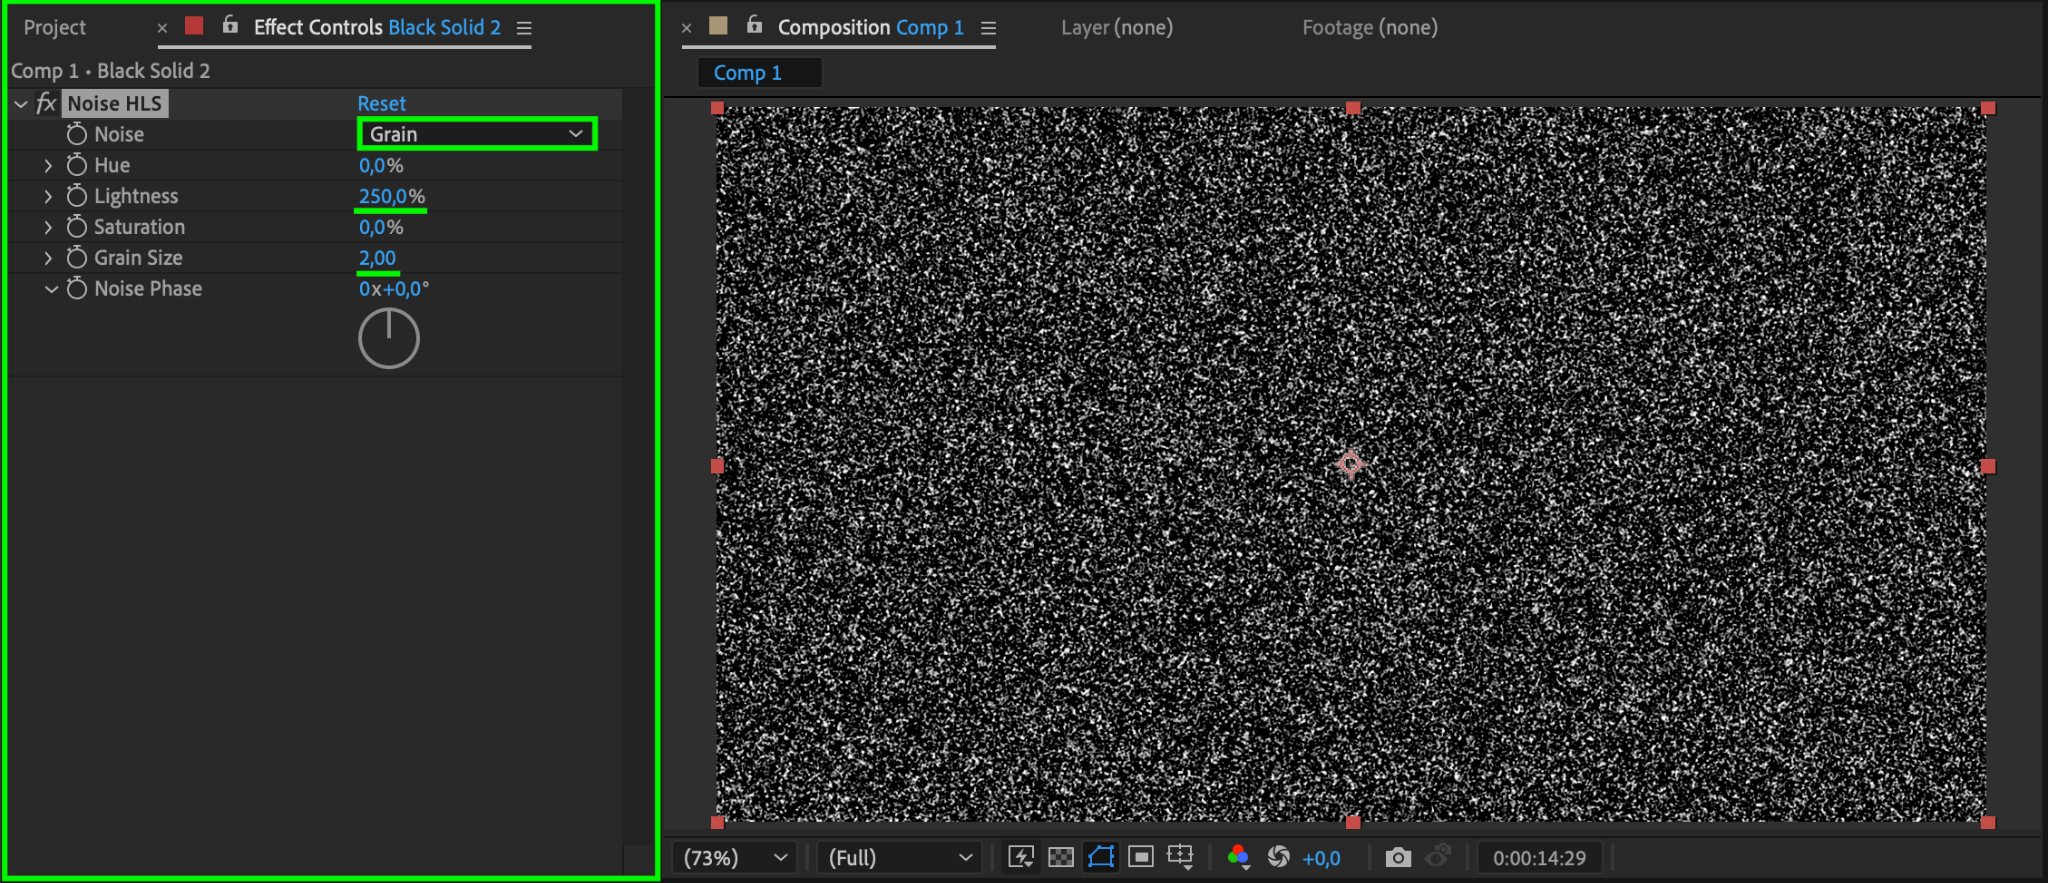Open the Noise type Grain dropdown
Screen dimensions: 2048x883
pyautogui.click(x=477, y=134)
